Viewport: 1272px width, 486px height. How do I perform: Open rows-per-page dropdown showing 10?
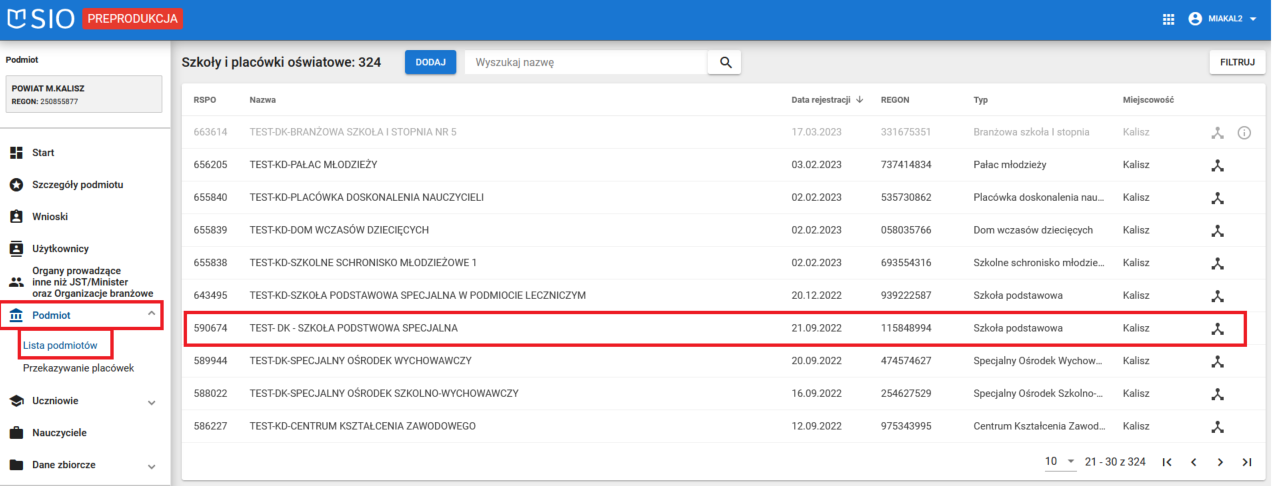point(1060,461)
